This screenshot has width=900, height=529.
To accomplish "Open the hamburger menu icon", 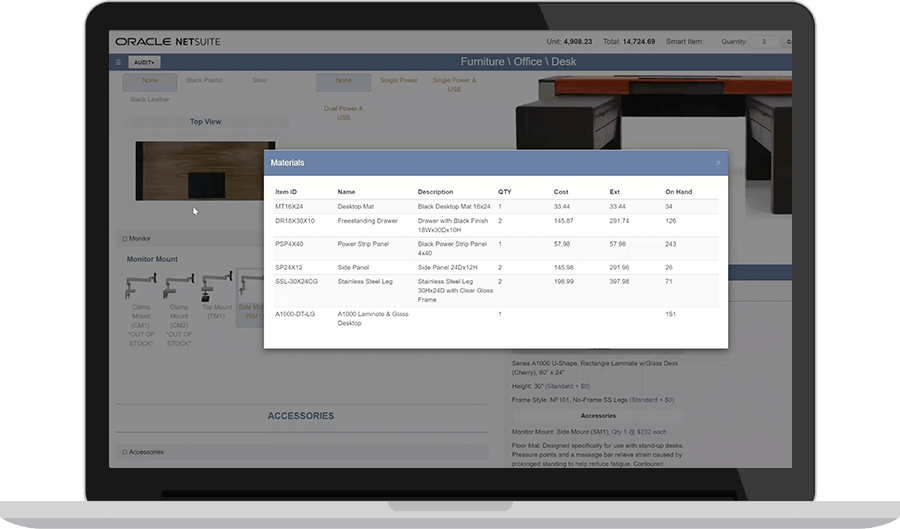I will point(118,62).
